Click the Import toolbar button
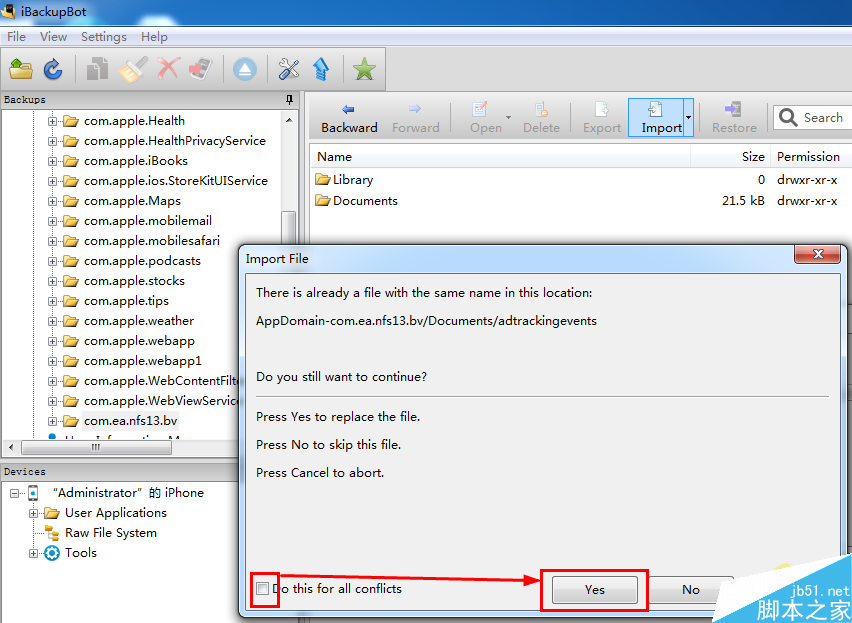 tap(656, 118)
